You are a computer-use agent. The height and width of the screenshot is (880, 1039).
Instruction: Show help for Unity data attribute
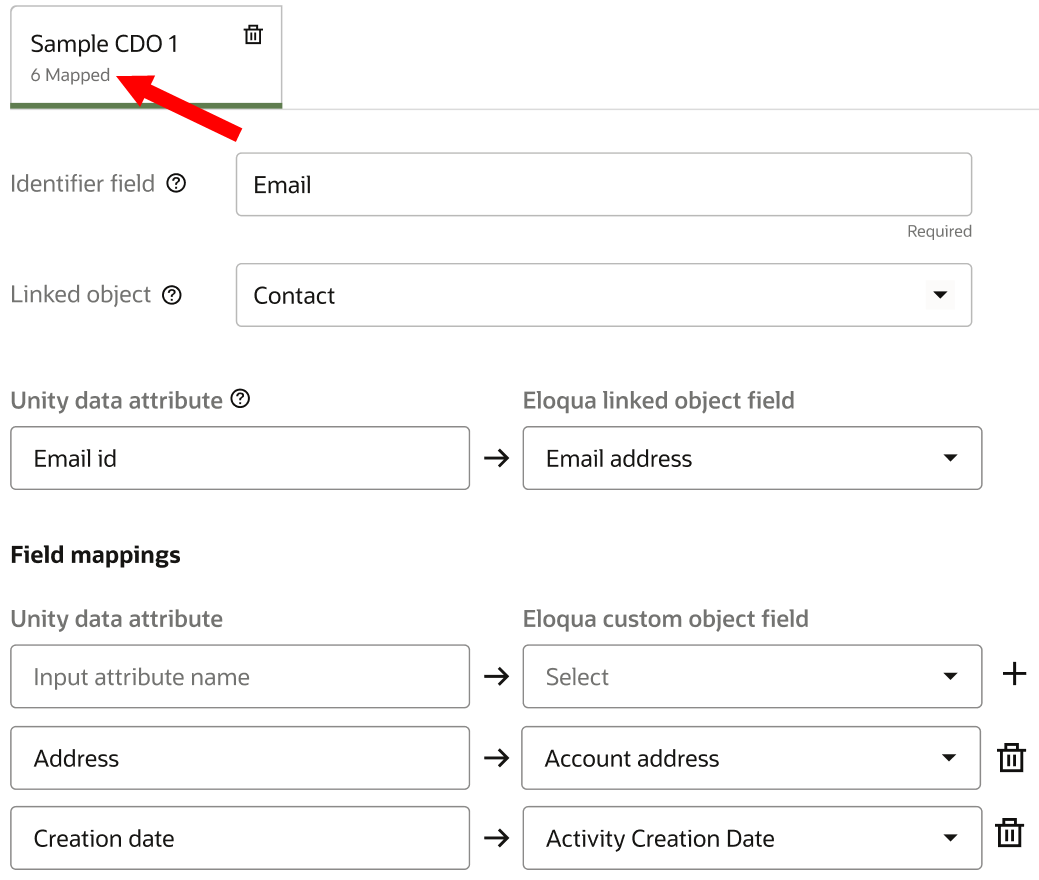coord(240,399)
